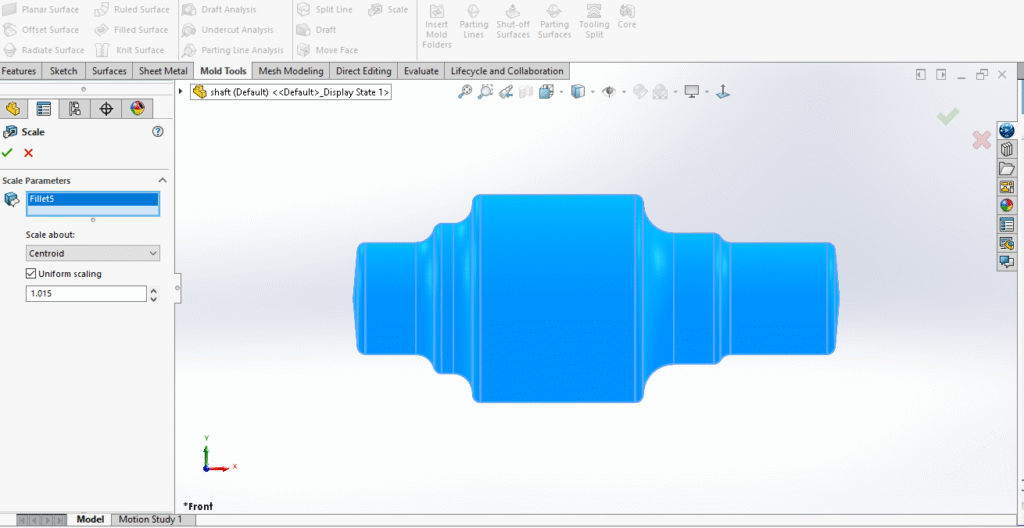Image resolution: width=1024 pixels, height=528 pixels.
Task: Open Display Style dropdown arrow
Action: [593, 92]
